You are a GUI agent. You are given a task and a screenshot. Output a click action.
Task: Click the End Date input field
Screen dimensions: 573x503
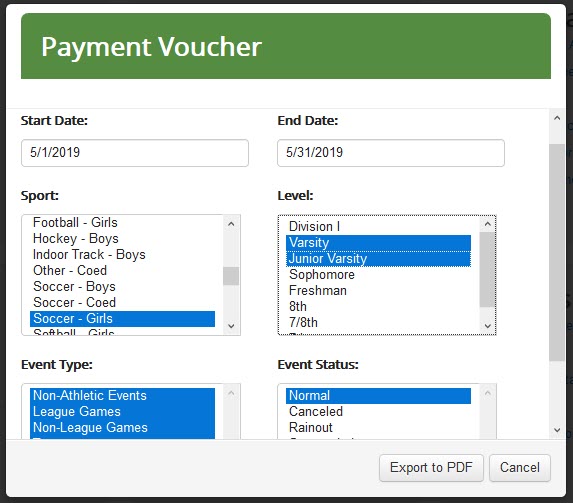click(x=391, y=153)
